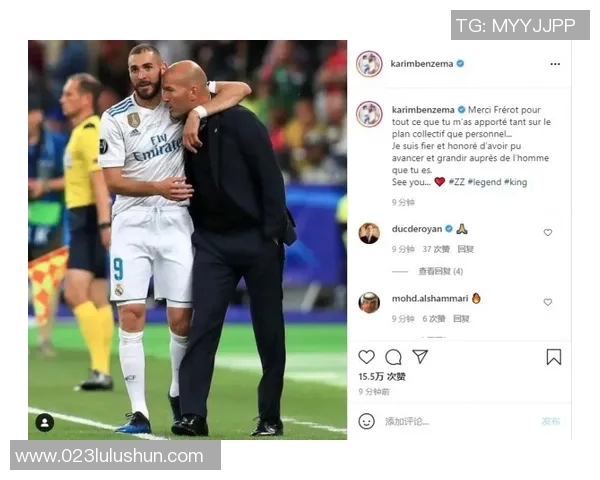The image size is (600, 480).
Task: Open mohd.alshammari's profile avatar
Action: [369, 302]
